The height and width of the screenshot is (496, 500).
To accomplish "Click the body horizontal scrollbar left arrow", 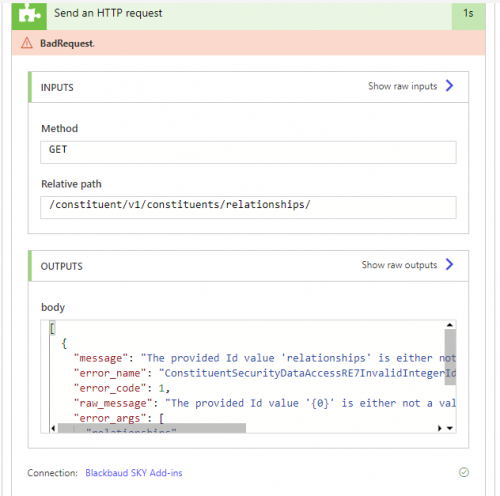I will click(53, 428).
